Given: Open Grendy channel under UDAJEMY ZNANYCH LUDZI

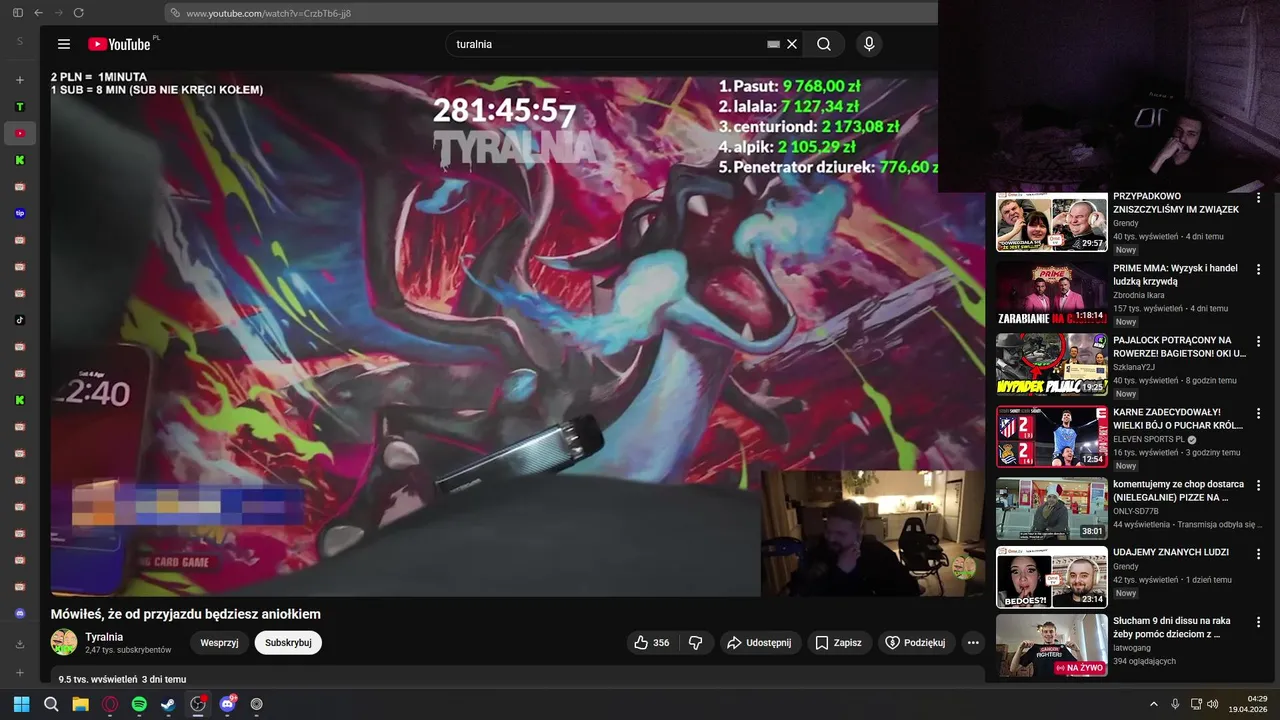Looking at the screenshot, I should [x=1126, y=567].
